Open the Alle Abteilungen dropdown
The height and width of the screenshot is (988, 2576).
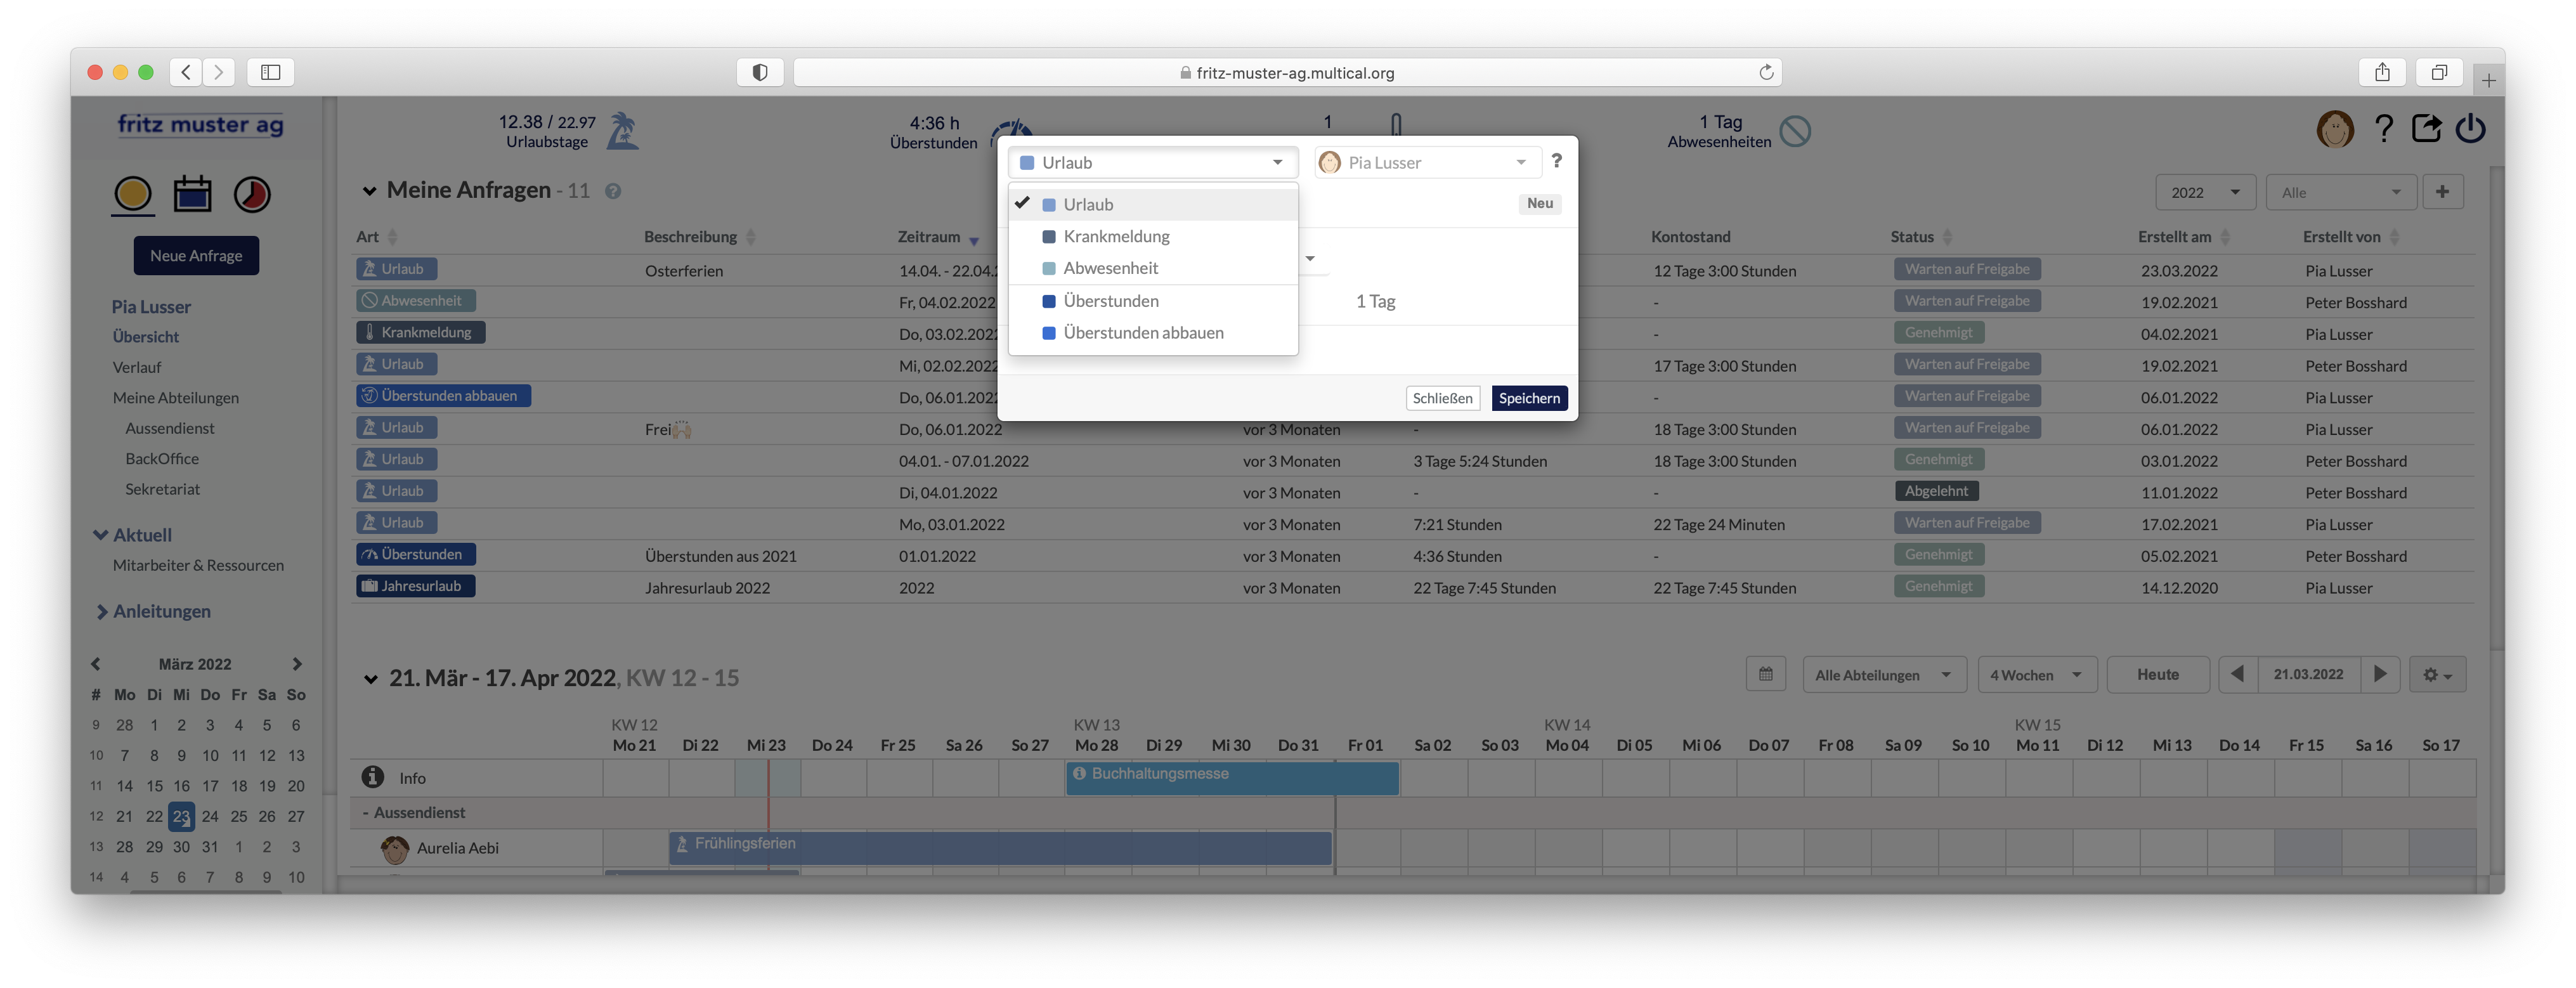1884,675
